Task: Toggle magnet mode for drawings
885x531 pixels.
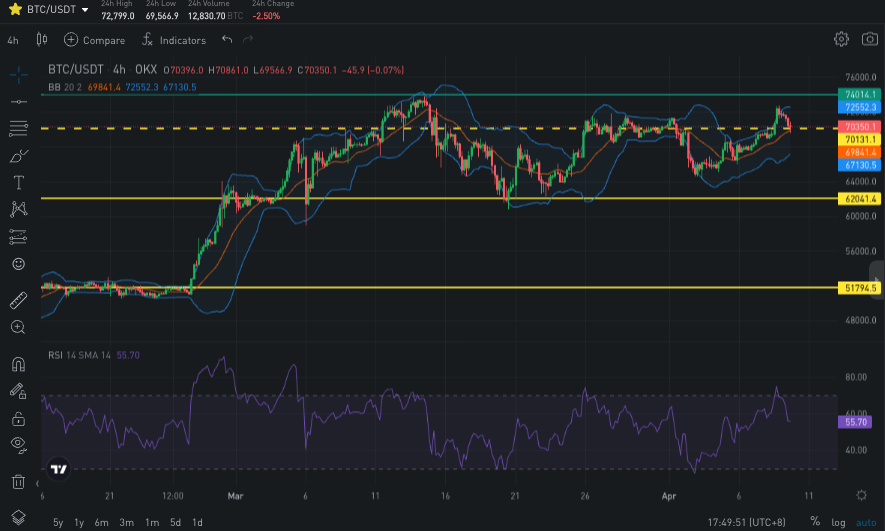Action: point(18,364)
